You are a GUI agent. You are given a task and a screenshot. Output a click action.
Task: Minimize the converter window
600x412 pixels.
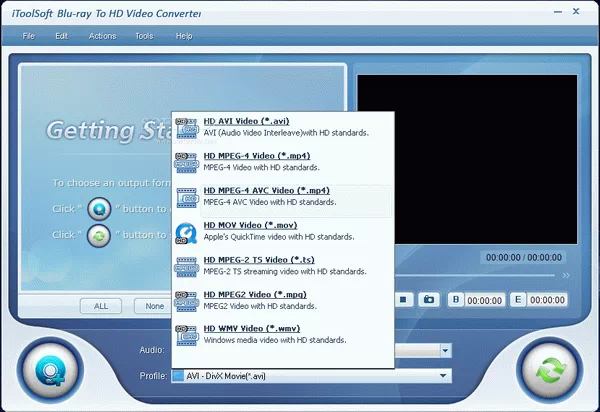click(x=558, y=12)
